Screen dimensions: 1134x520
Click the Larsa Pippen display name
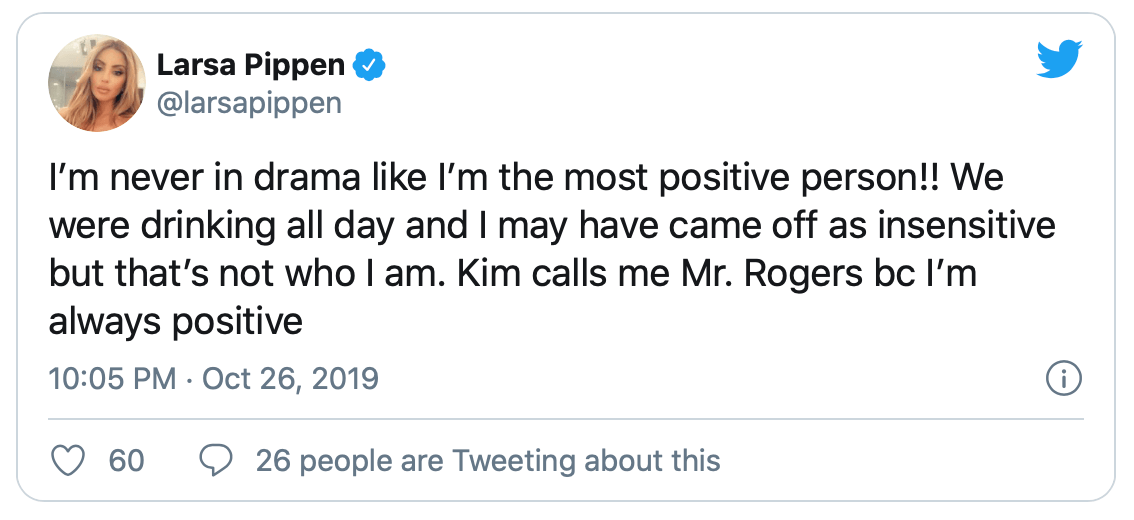tap(251, 66)
